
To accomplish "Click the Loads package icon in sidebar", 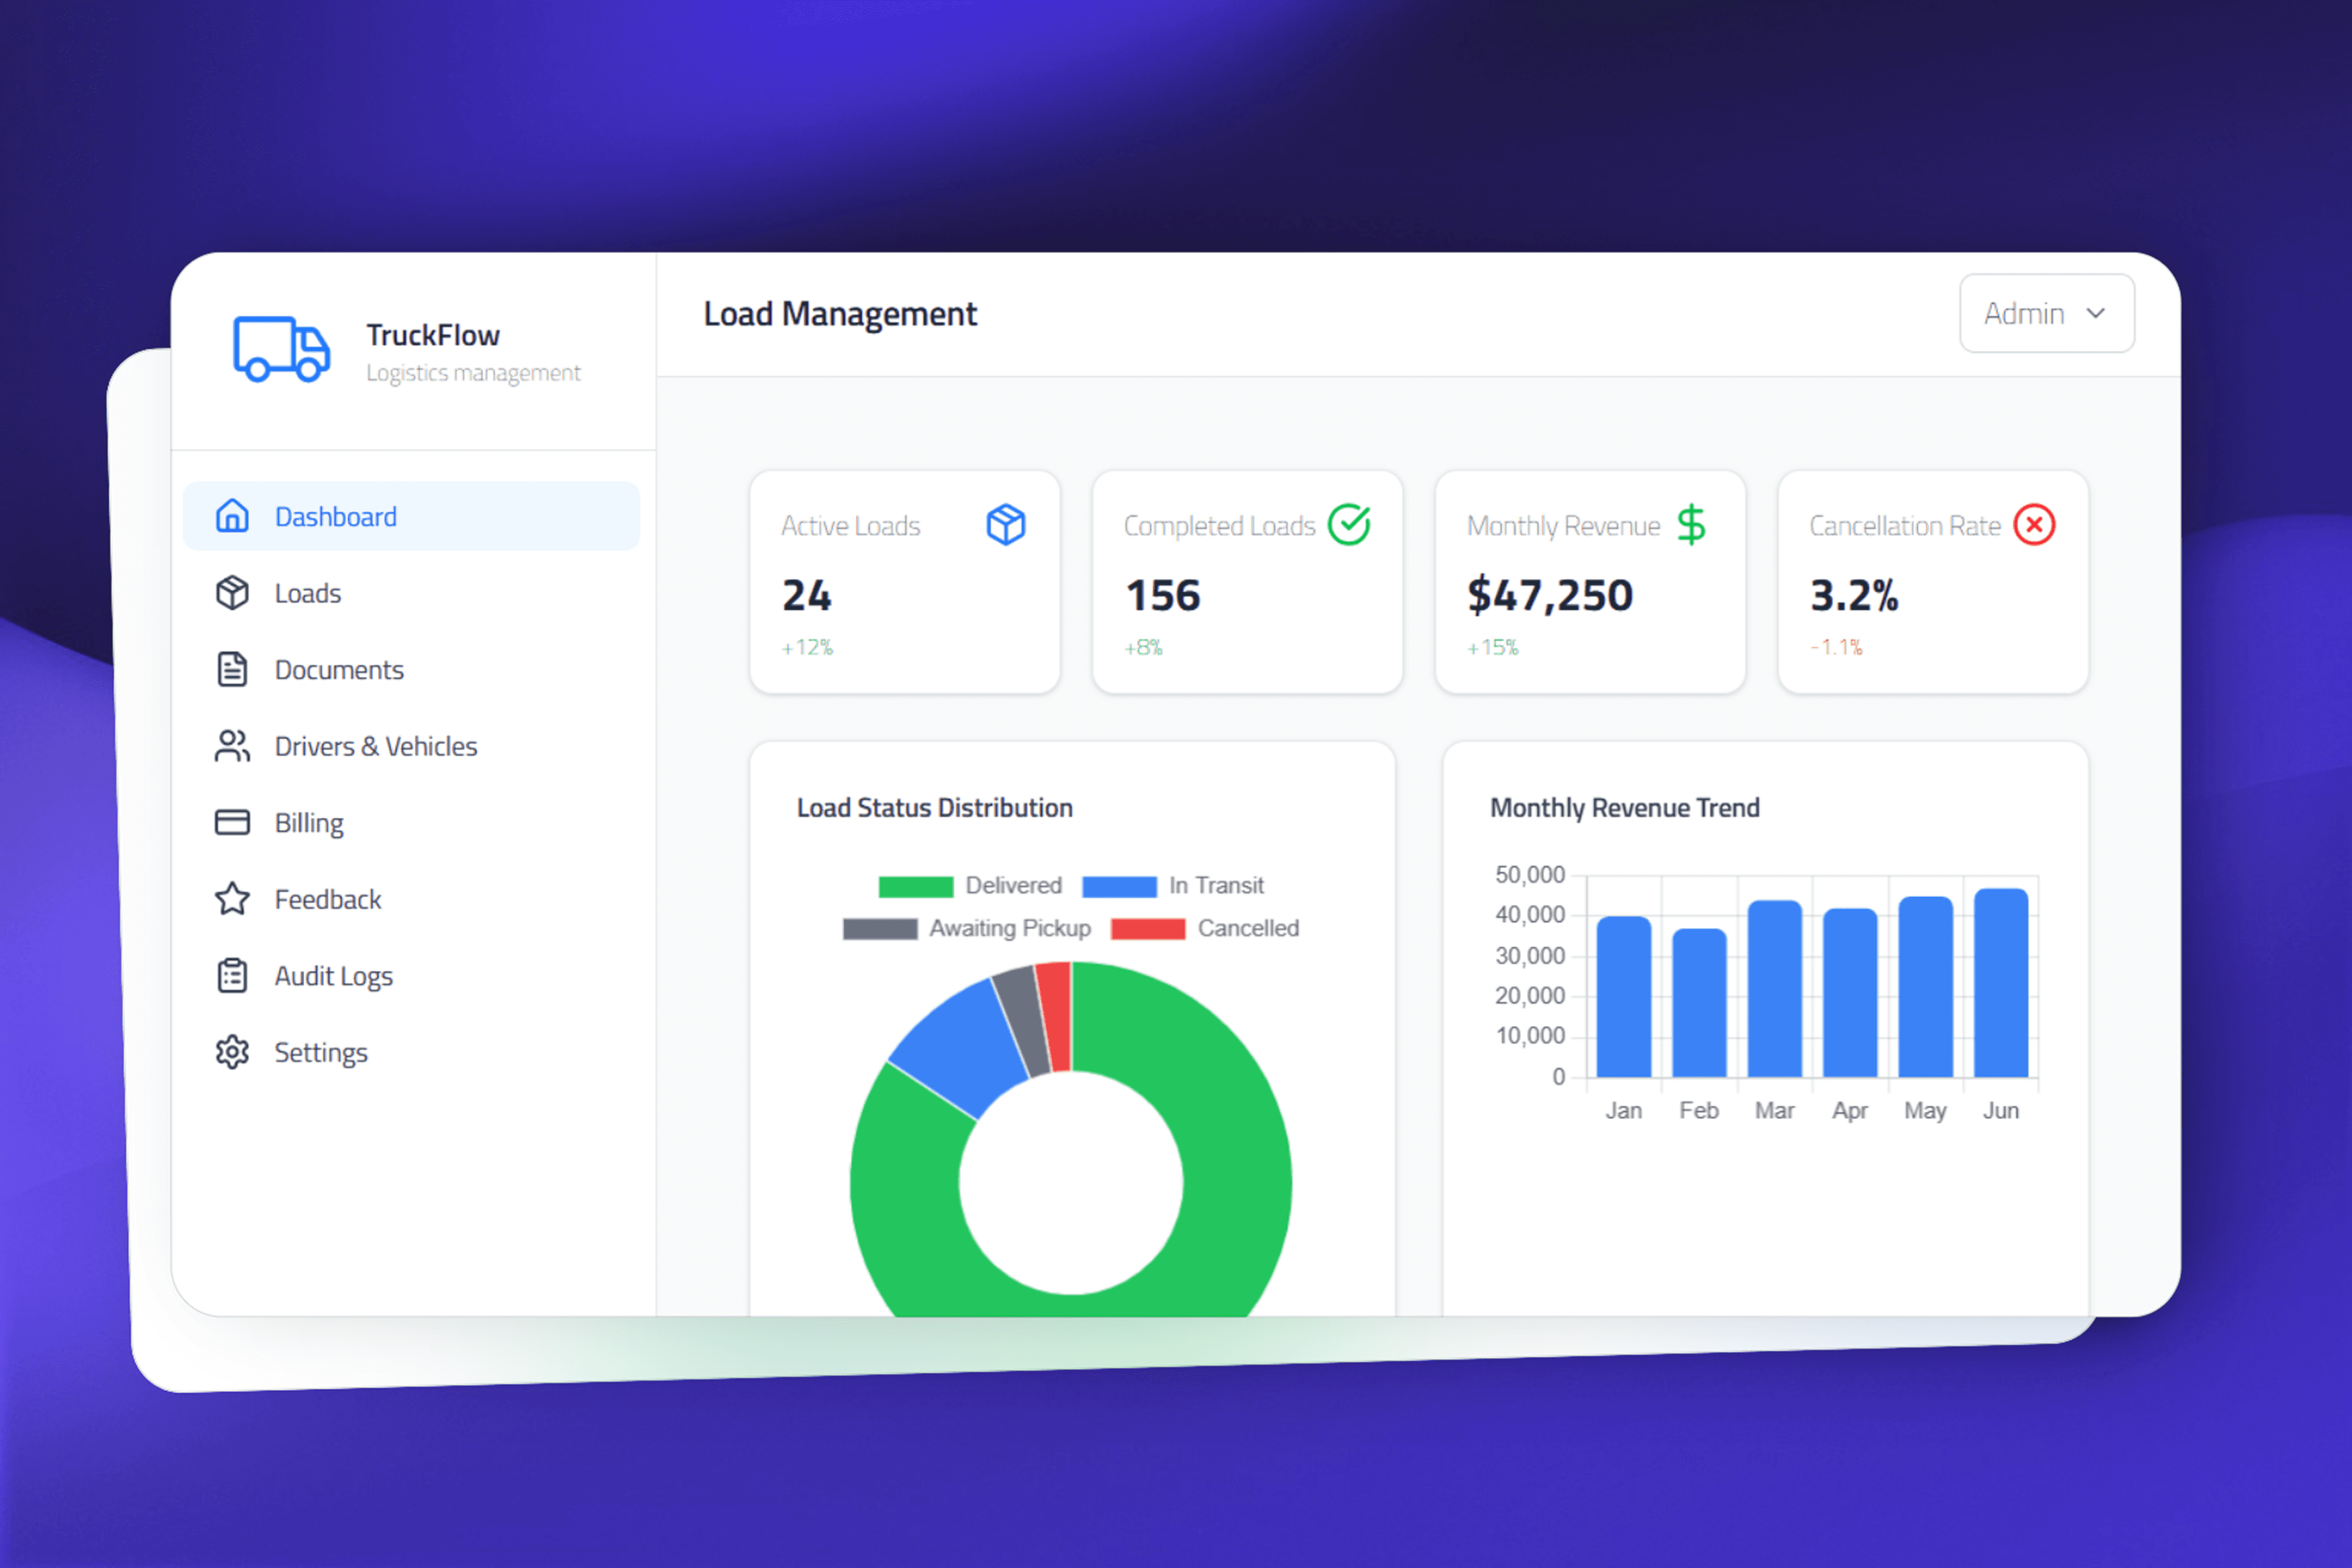I will coord(232,592).
